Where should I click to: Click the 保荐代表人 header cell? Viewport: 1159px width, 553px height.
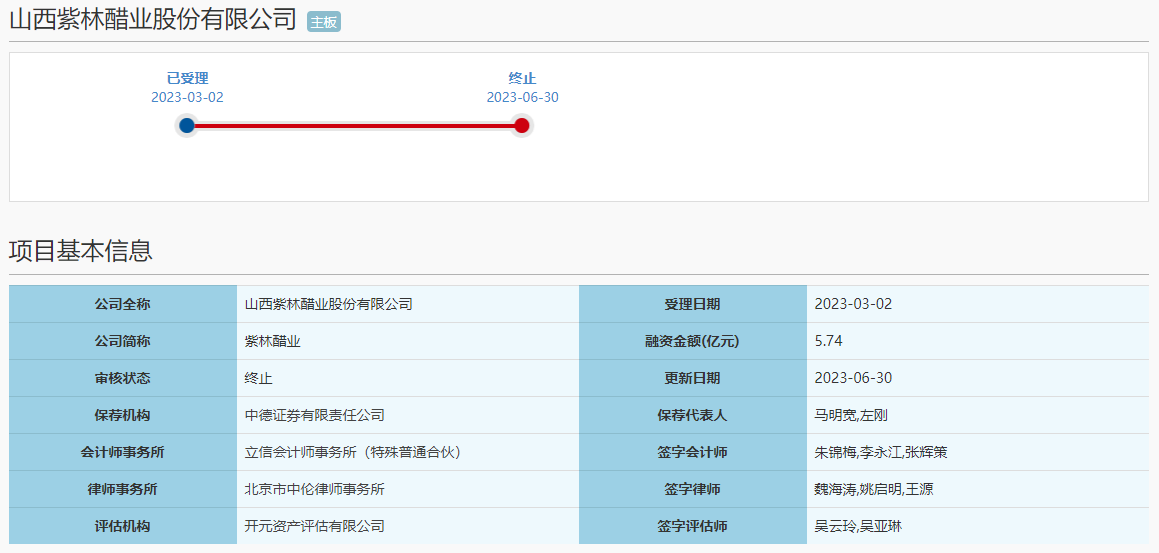[x=693, y=415]
